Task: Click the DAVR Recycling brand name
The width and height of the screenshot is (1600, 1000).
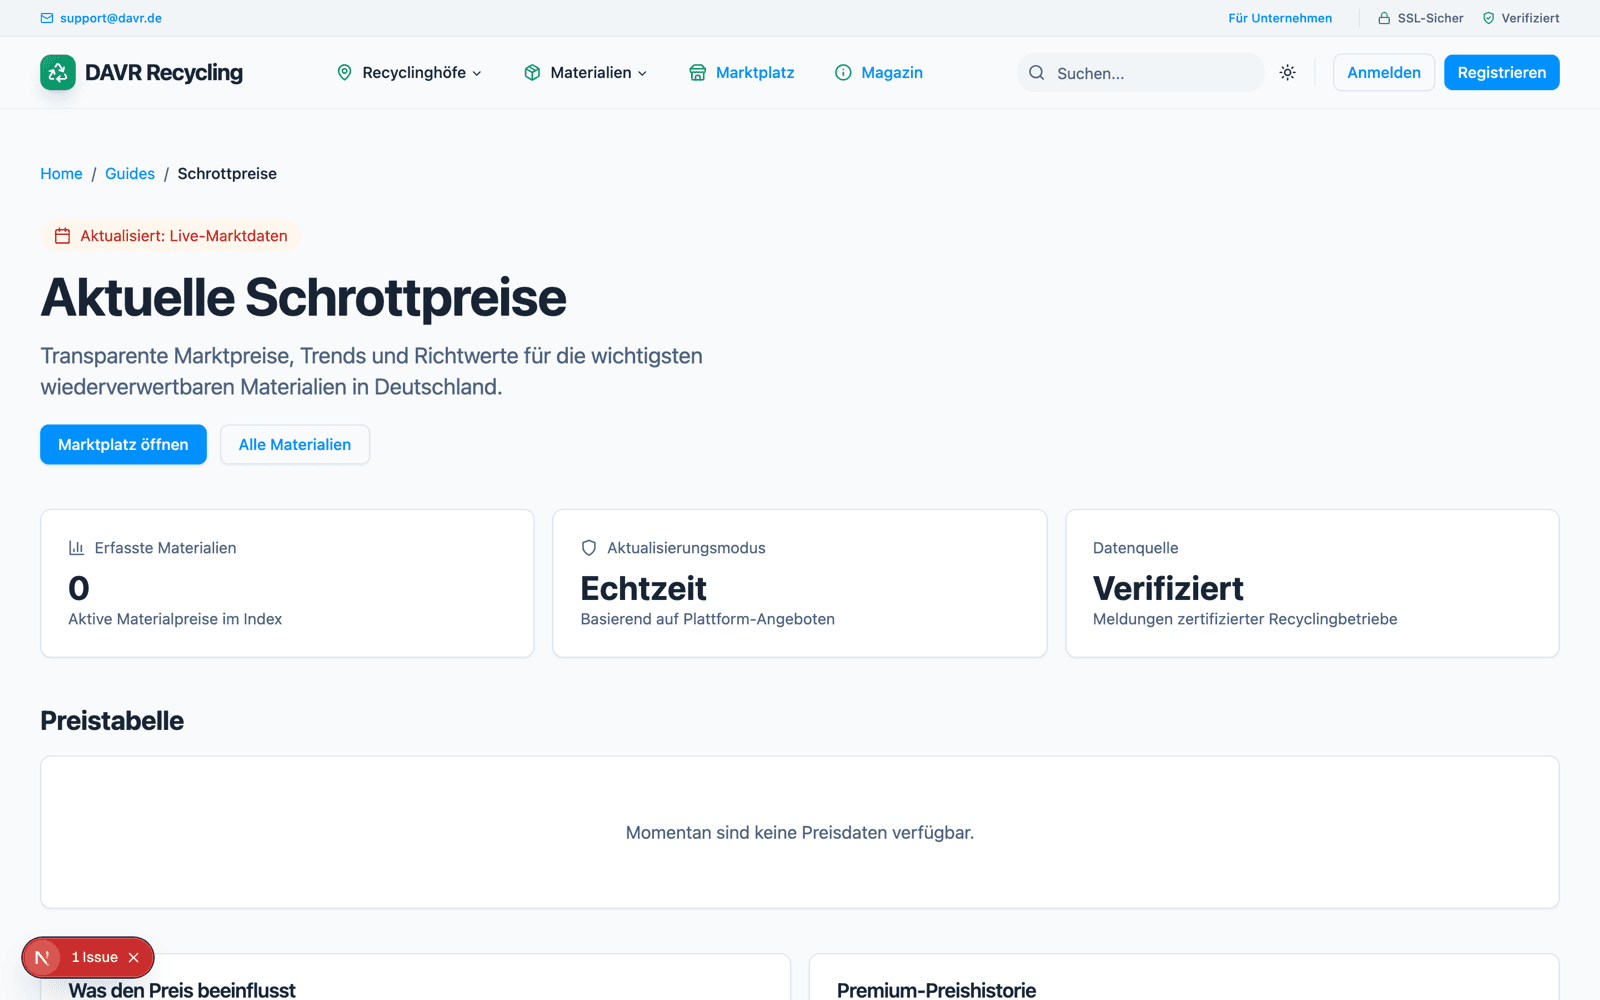Action: point(164,72)
